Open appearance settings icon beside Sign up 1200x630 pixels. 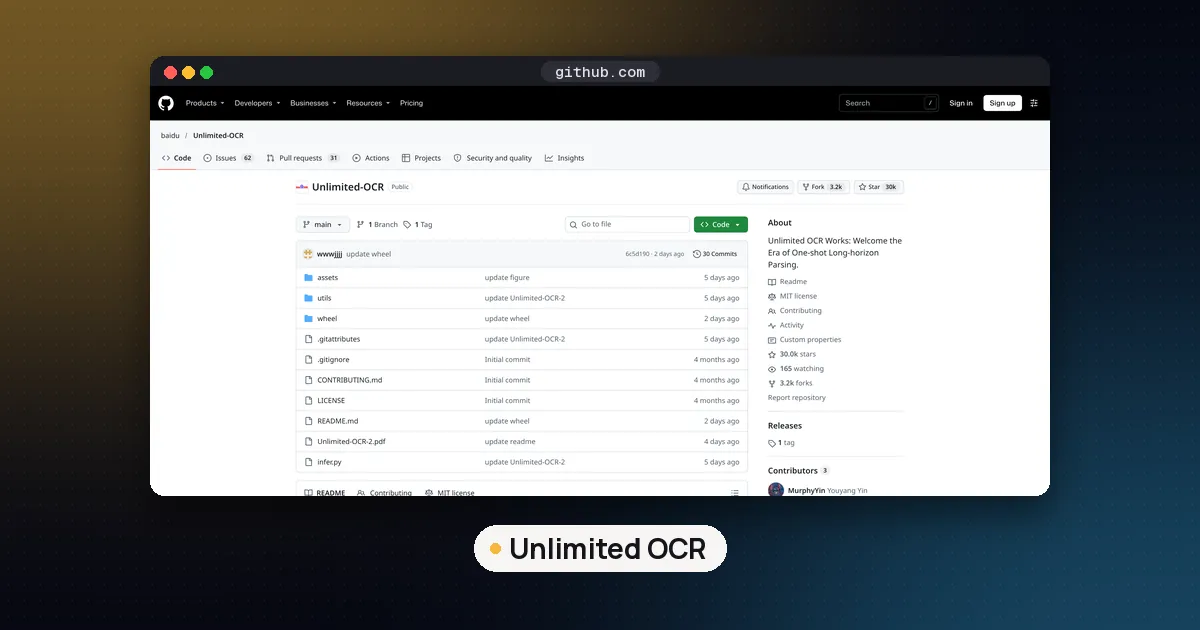coord(1034,103)
